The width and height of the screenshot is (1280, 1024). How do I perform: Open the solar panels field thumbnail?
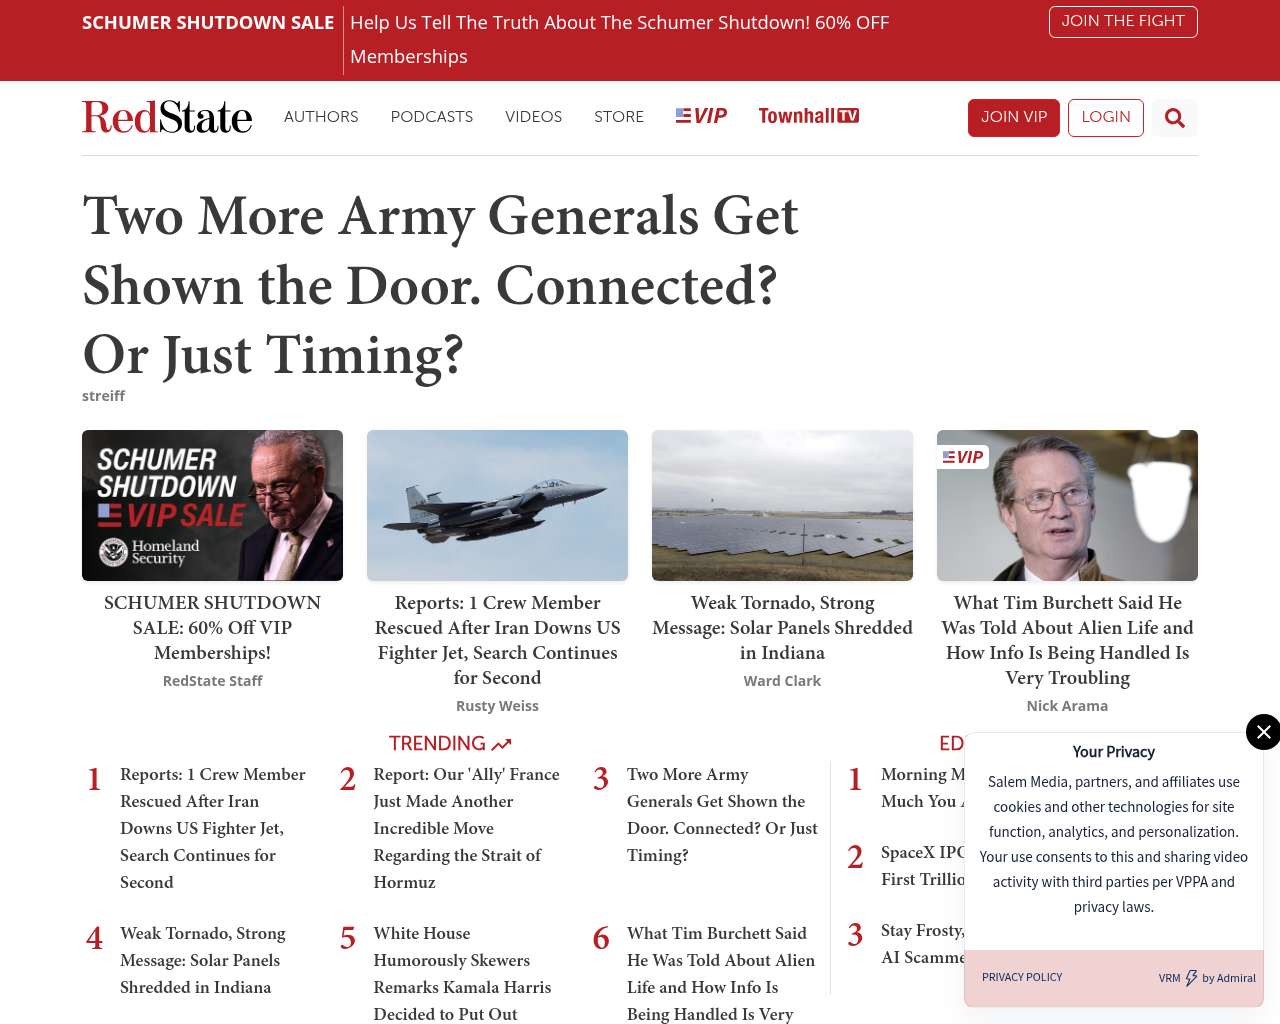(x=782, y=505)
